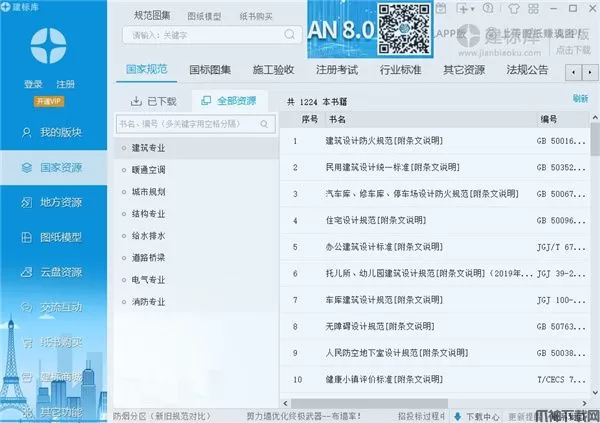Switch to the 其它资源 tab

pos(464,70)
